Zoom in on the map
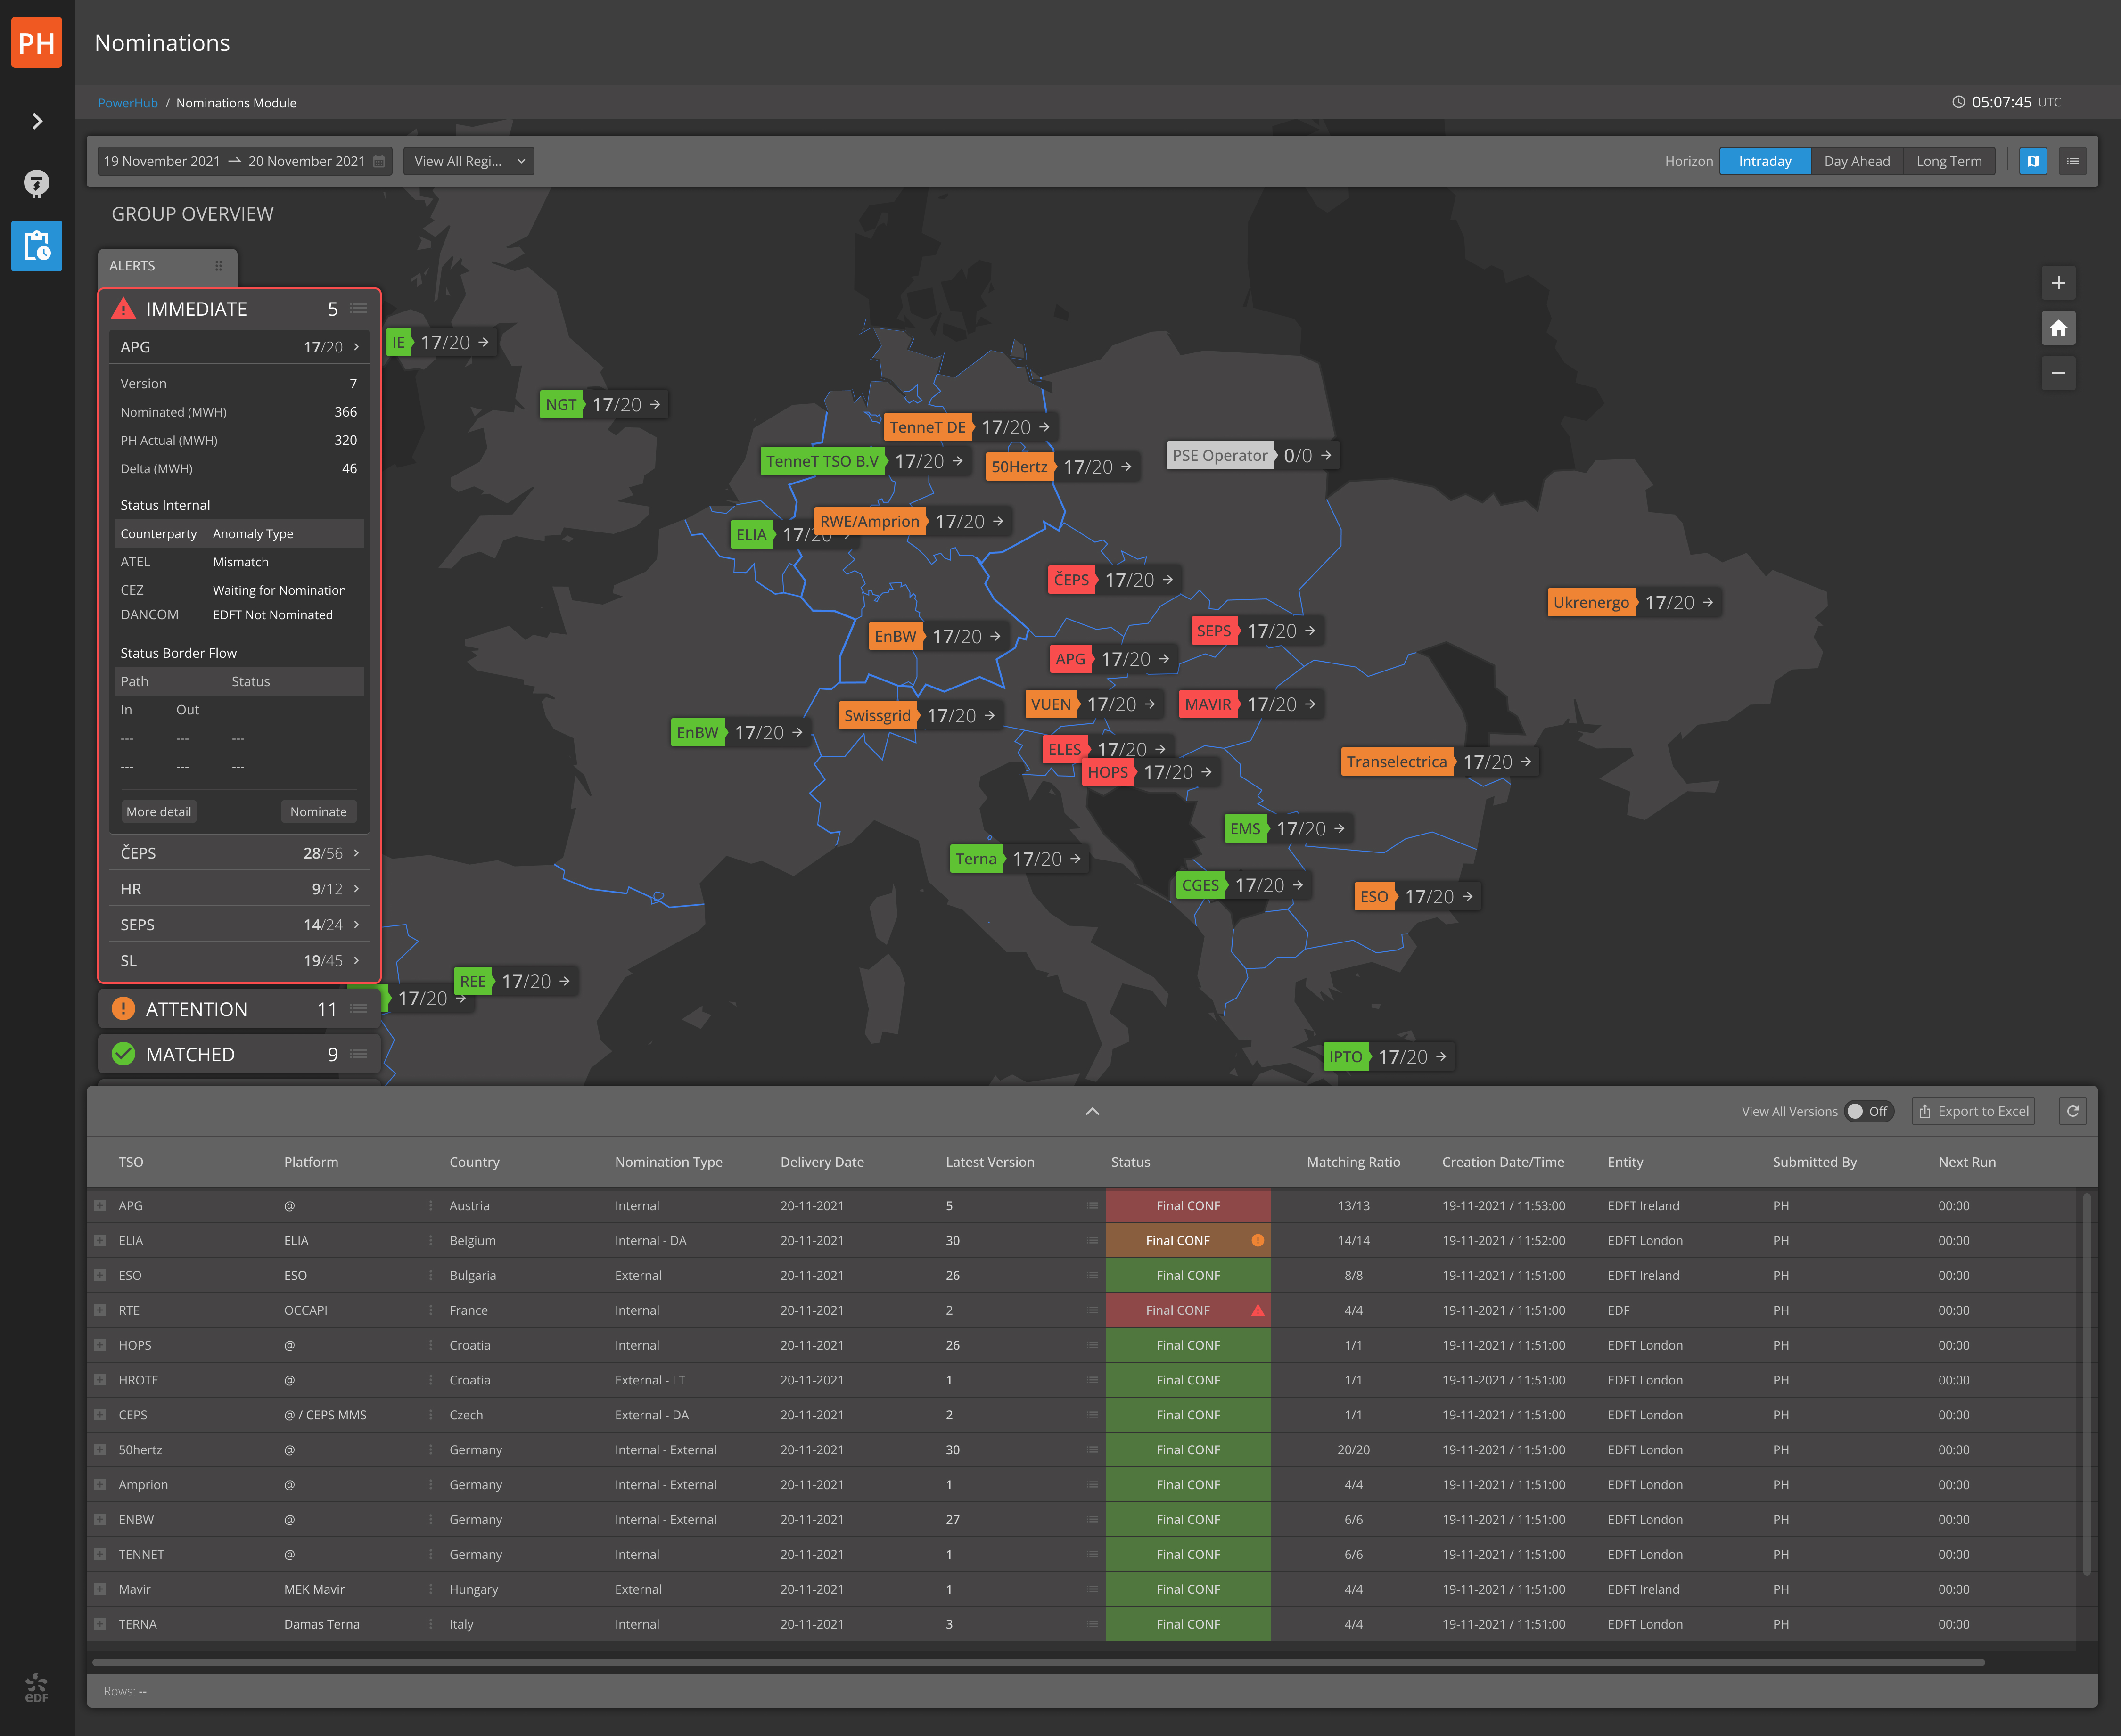Viewport: 2121px width, 1736px height. (x=2058, y=283)
